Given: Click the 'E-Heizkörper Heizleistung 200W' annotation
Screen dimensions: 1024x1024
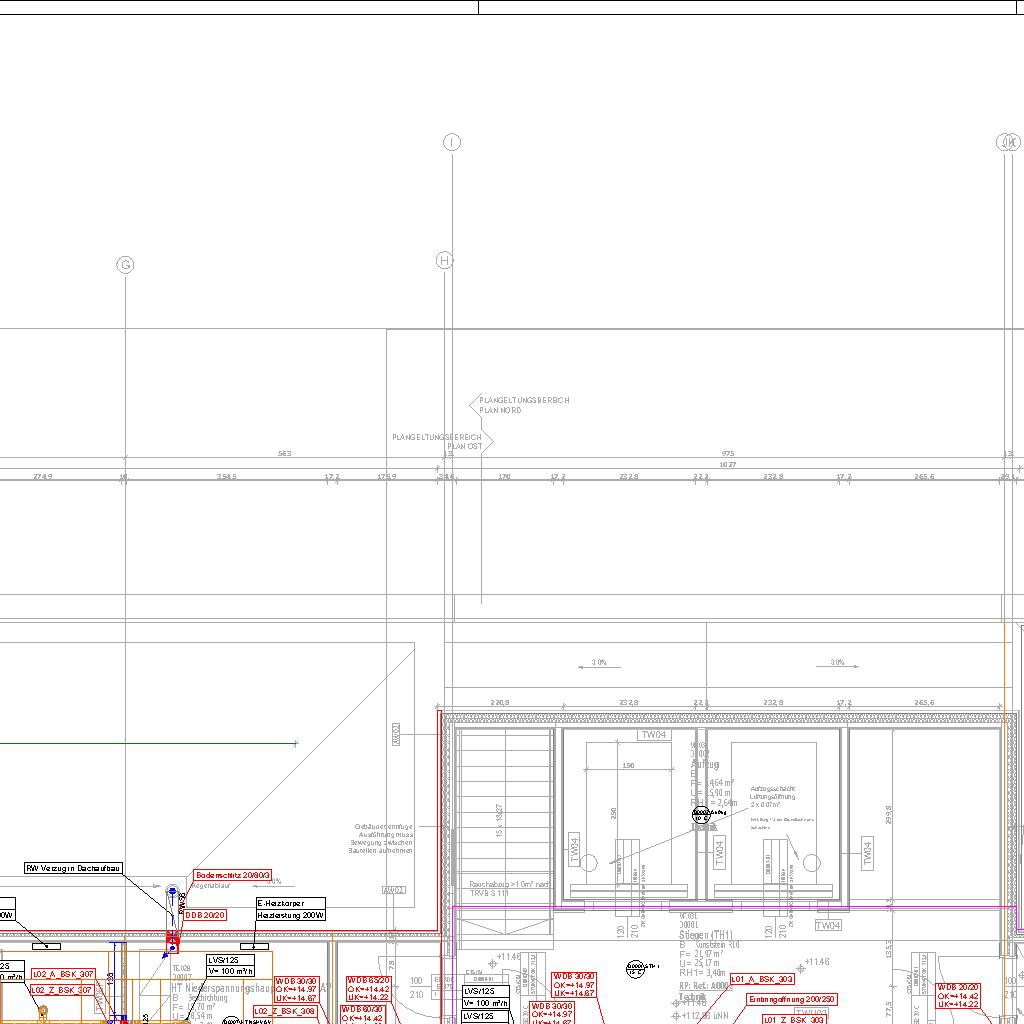Looking at the screenshot, I should 291,909.
